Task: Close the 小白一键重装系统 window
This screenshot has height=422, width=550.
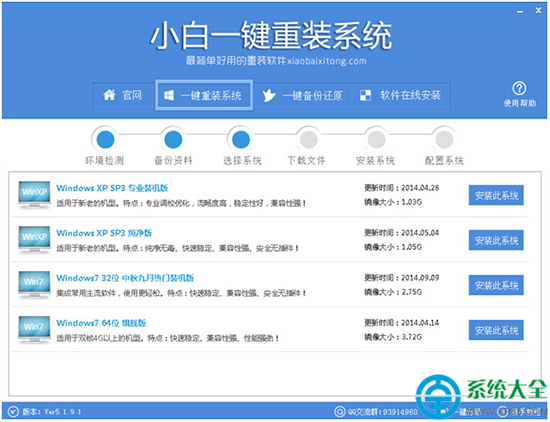Action: (538, 11)
